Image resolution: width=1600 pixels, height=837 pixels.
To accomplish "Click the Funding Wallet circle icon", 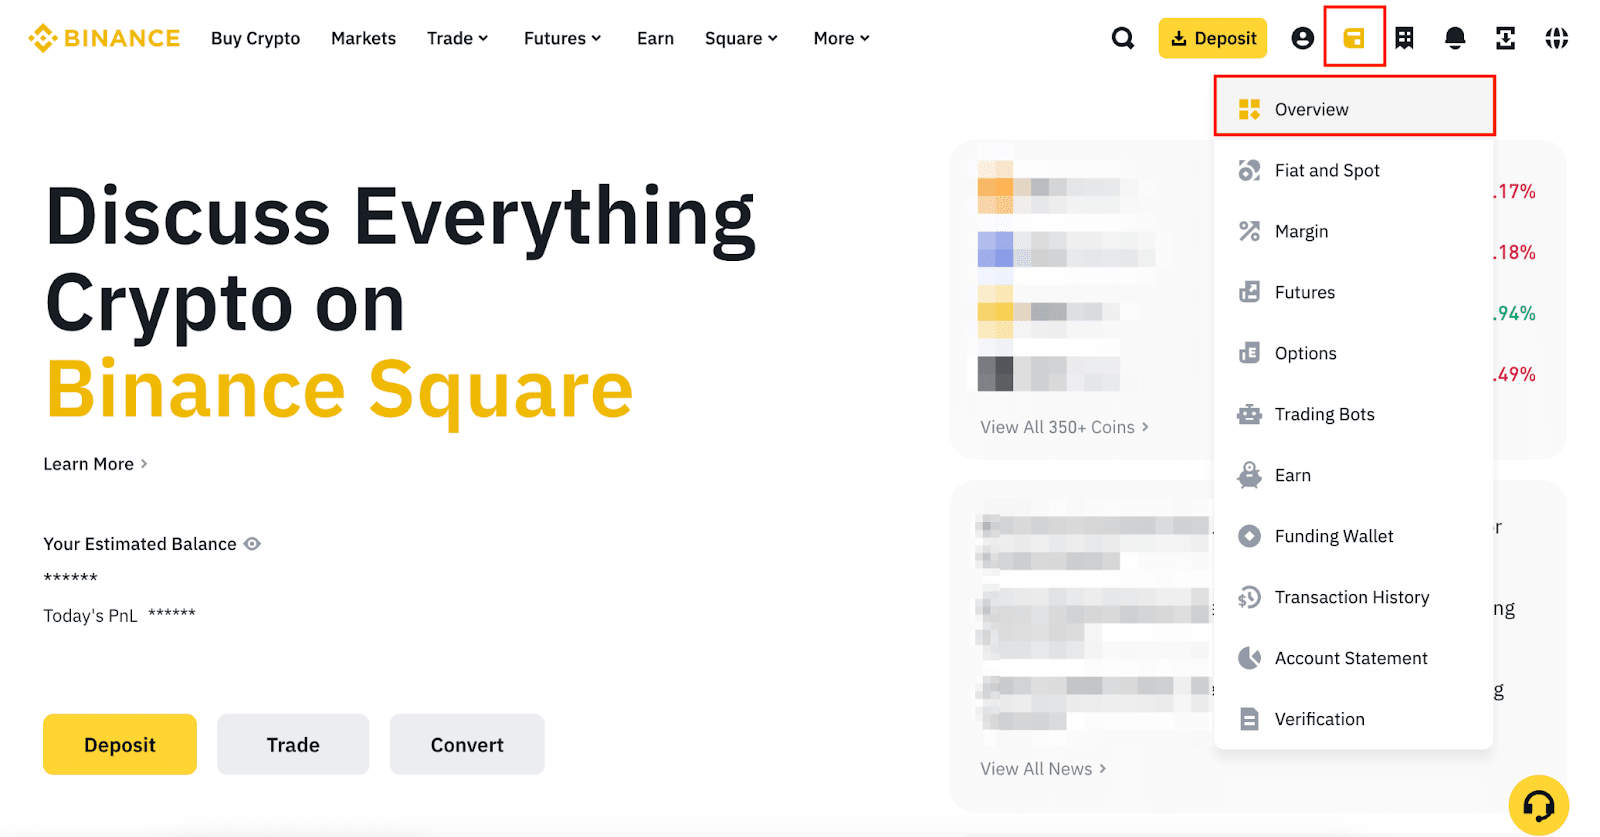I will click(1249, 536).
